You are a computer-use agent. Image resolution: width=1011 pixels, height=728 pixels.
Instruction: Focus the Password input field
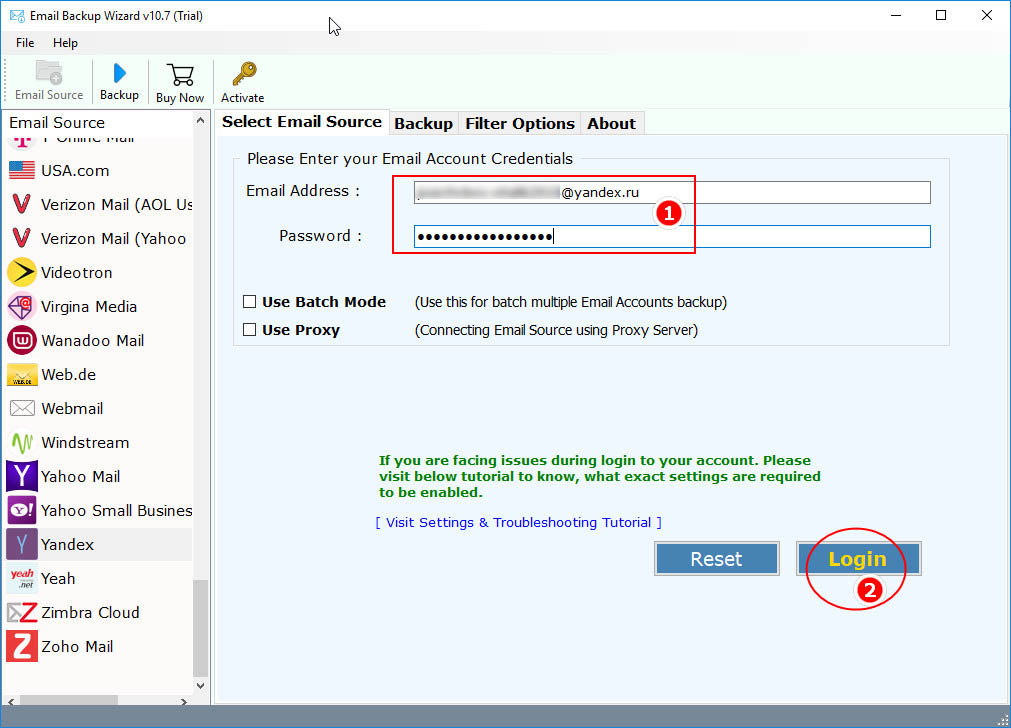pos(672,237)
